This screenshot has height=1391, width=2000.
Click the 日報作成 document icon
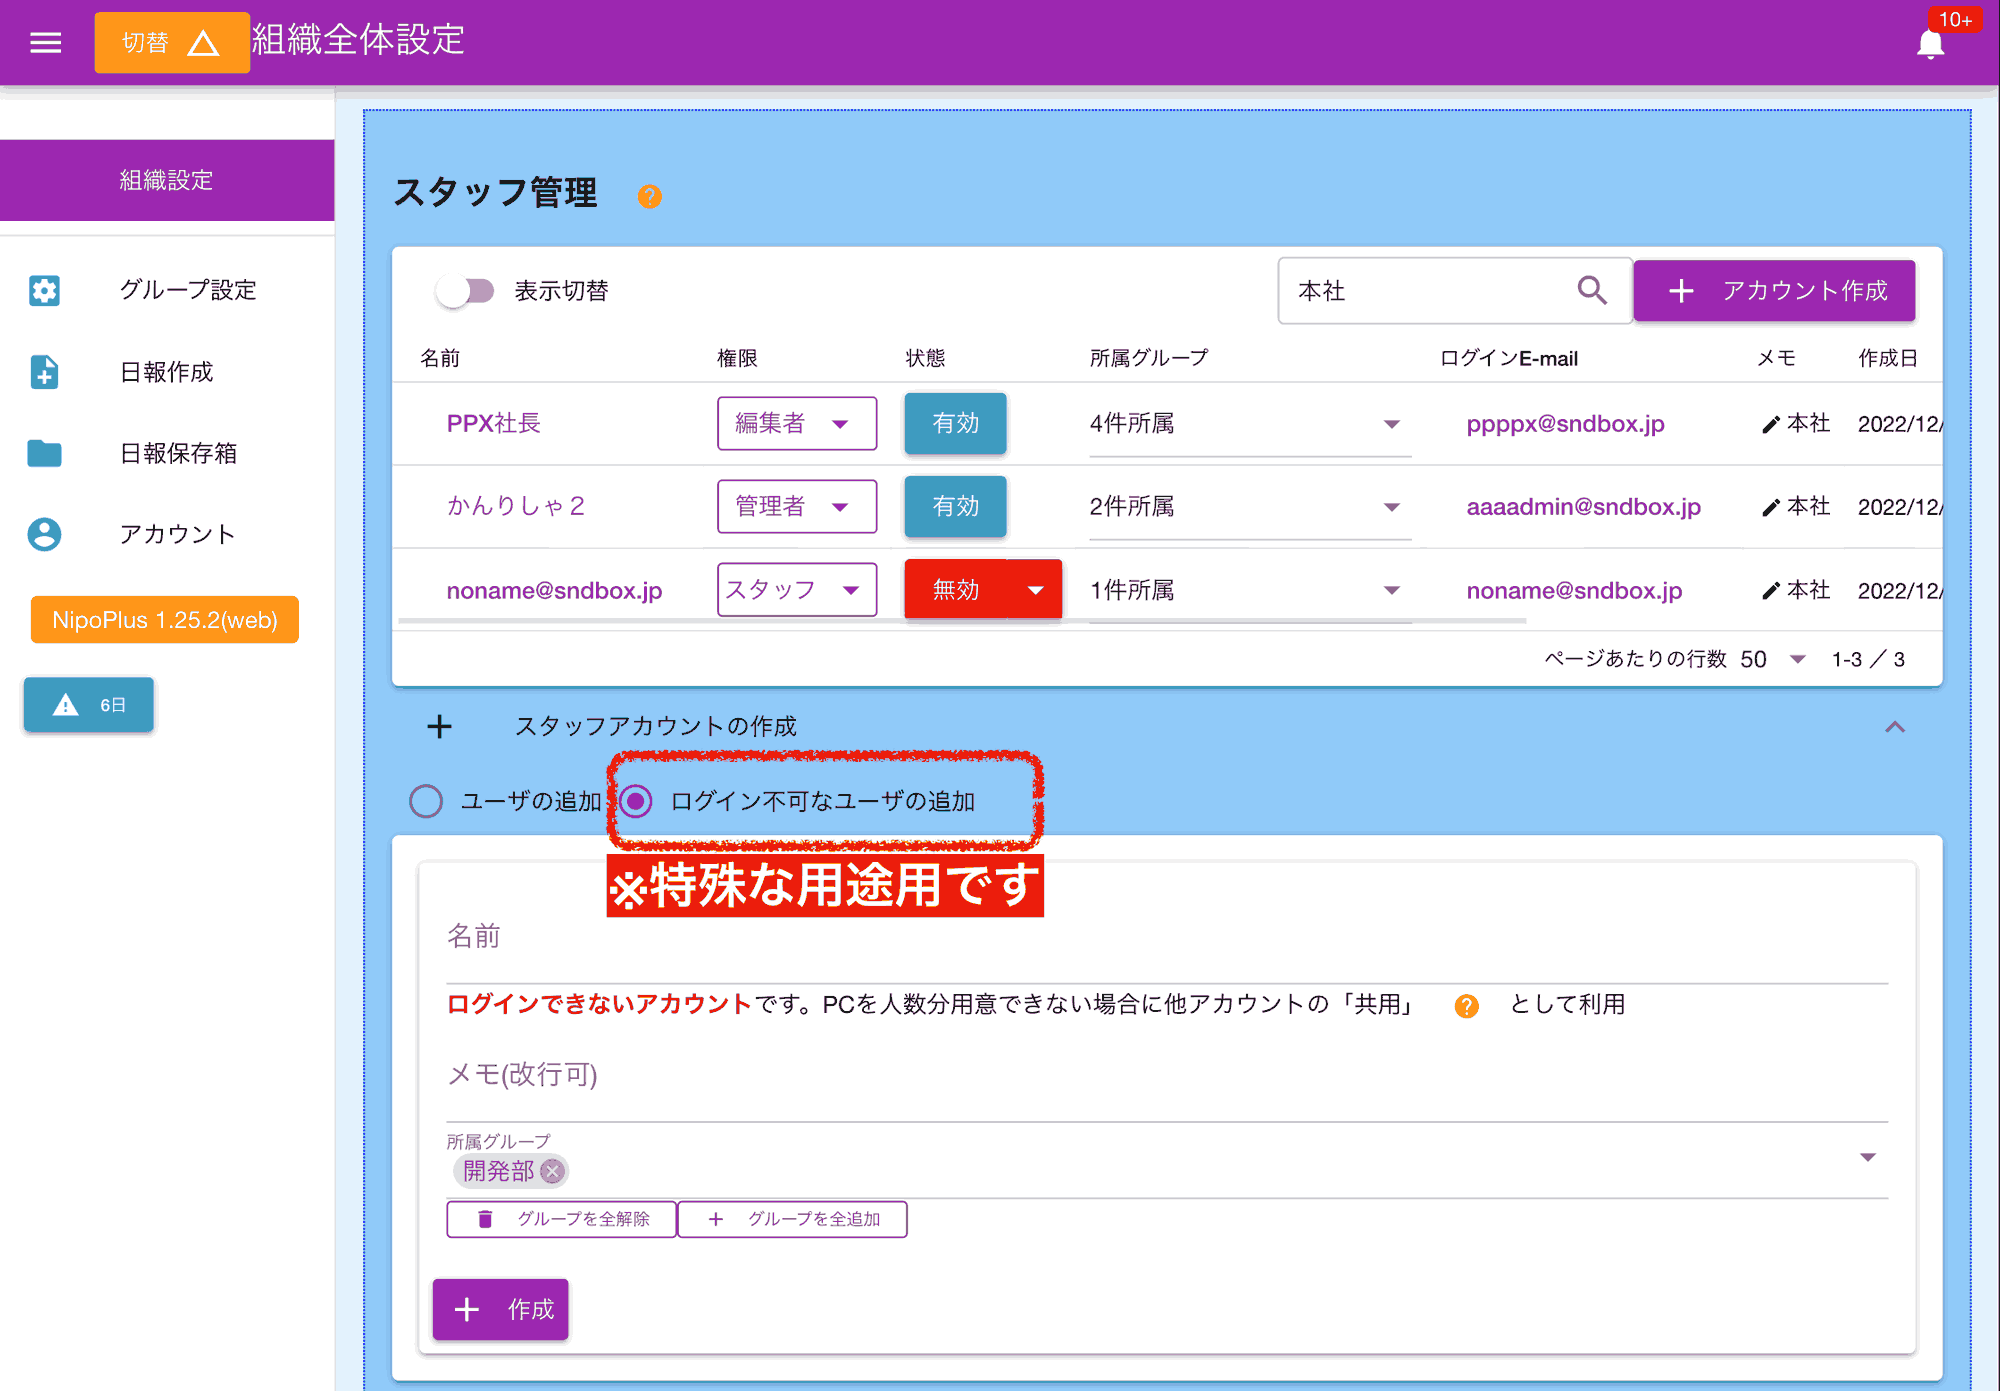44,372
